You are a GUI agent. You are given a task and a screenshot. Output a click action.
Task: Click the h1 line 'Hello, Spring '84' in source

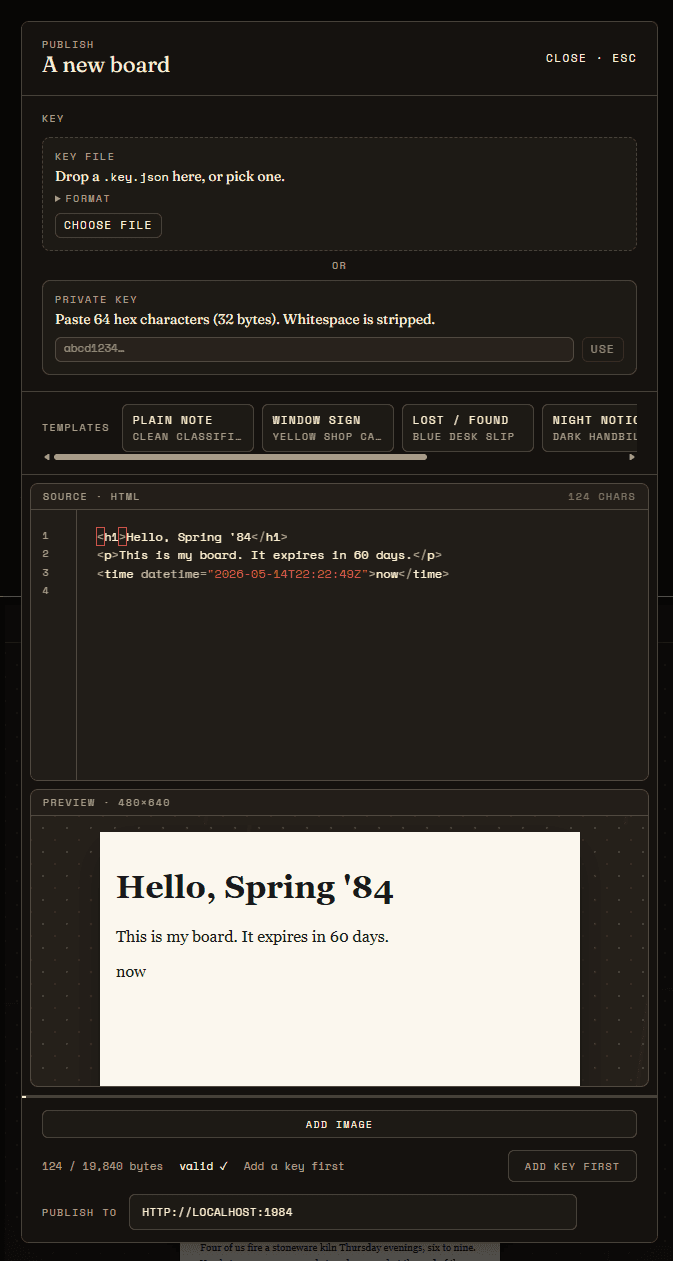[x=192, y=537]
